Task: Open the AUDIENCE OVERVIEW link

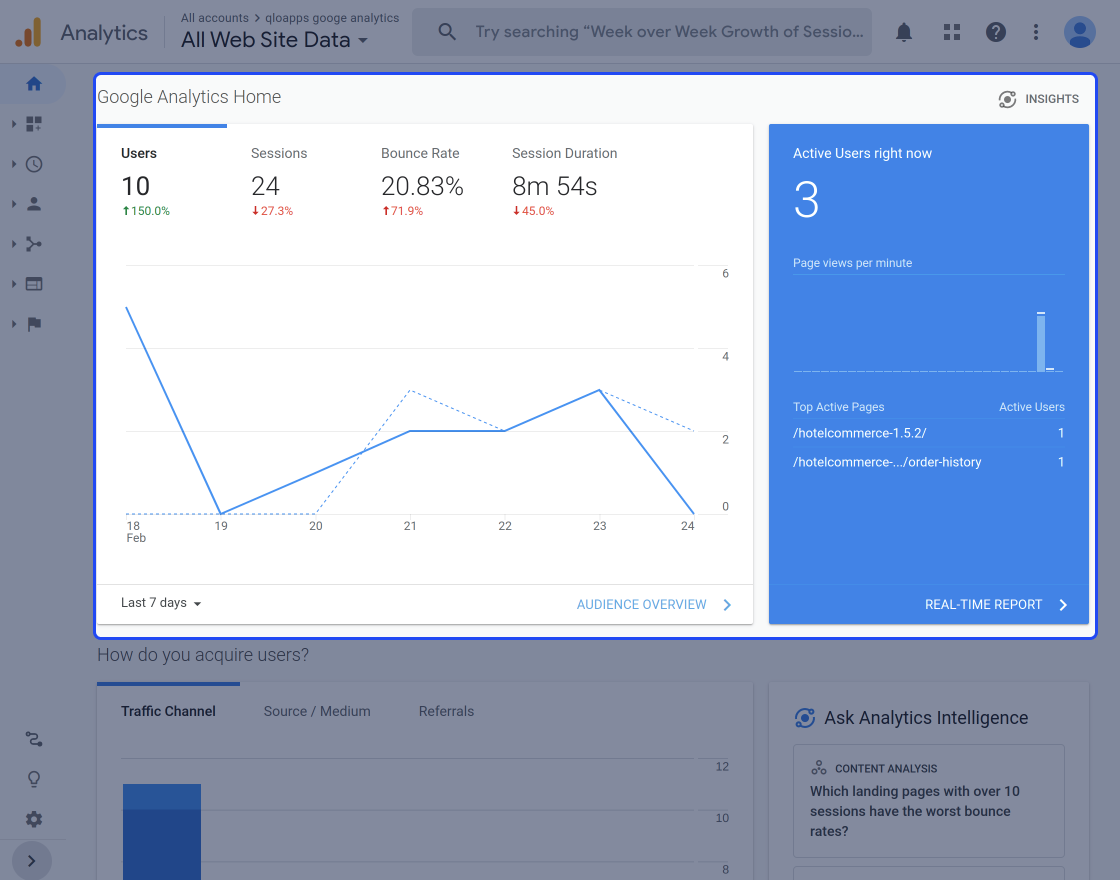Action: click(x=654, y=605)
